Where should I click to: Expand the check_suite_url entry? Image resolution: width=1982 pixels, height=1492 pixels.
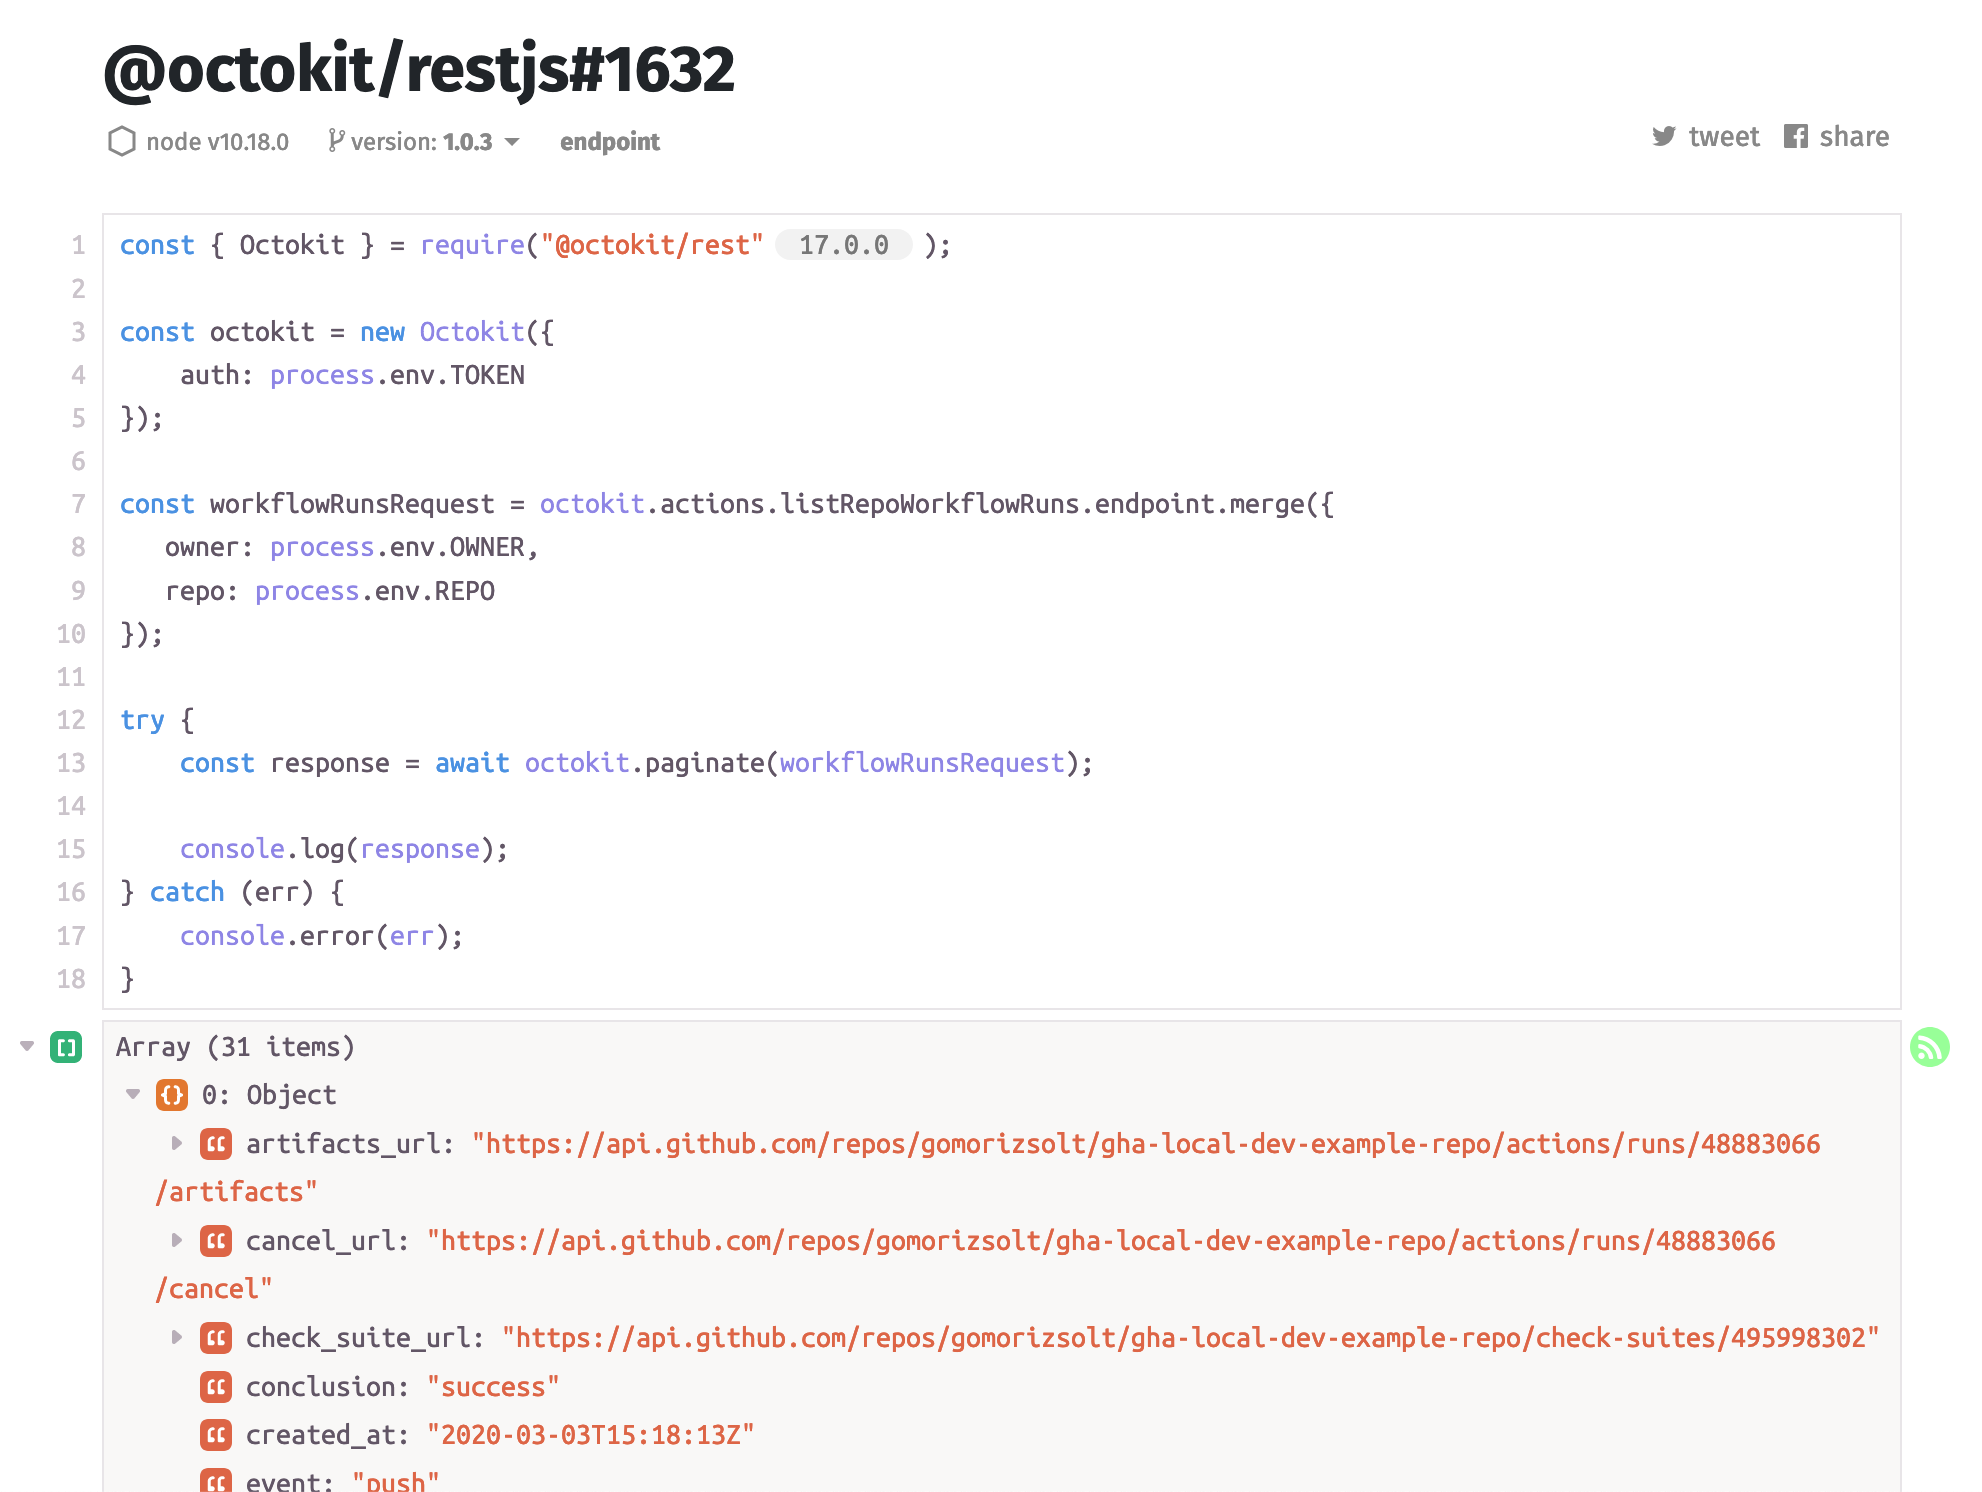point(176,1337)
